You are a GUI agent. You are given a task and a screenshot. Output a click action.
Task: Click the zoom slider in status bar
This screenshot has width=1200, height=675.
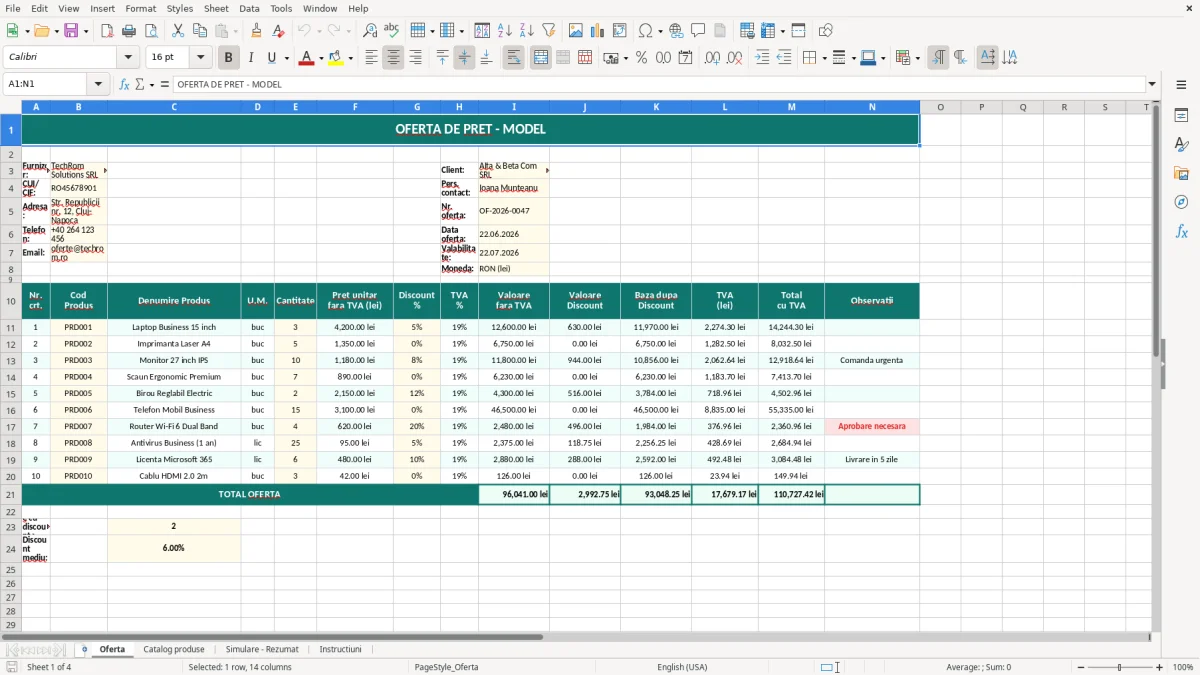(1119, 667)
